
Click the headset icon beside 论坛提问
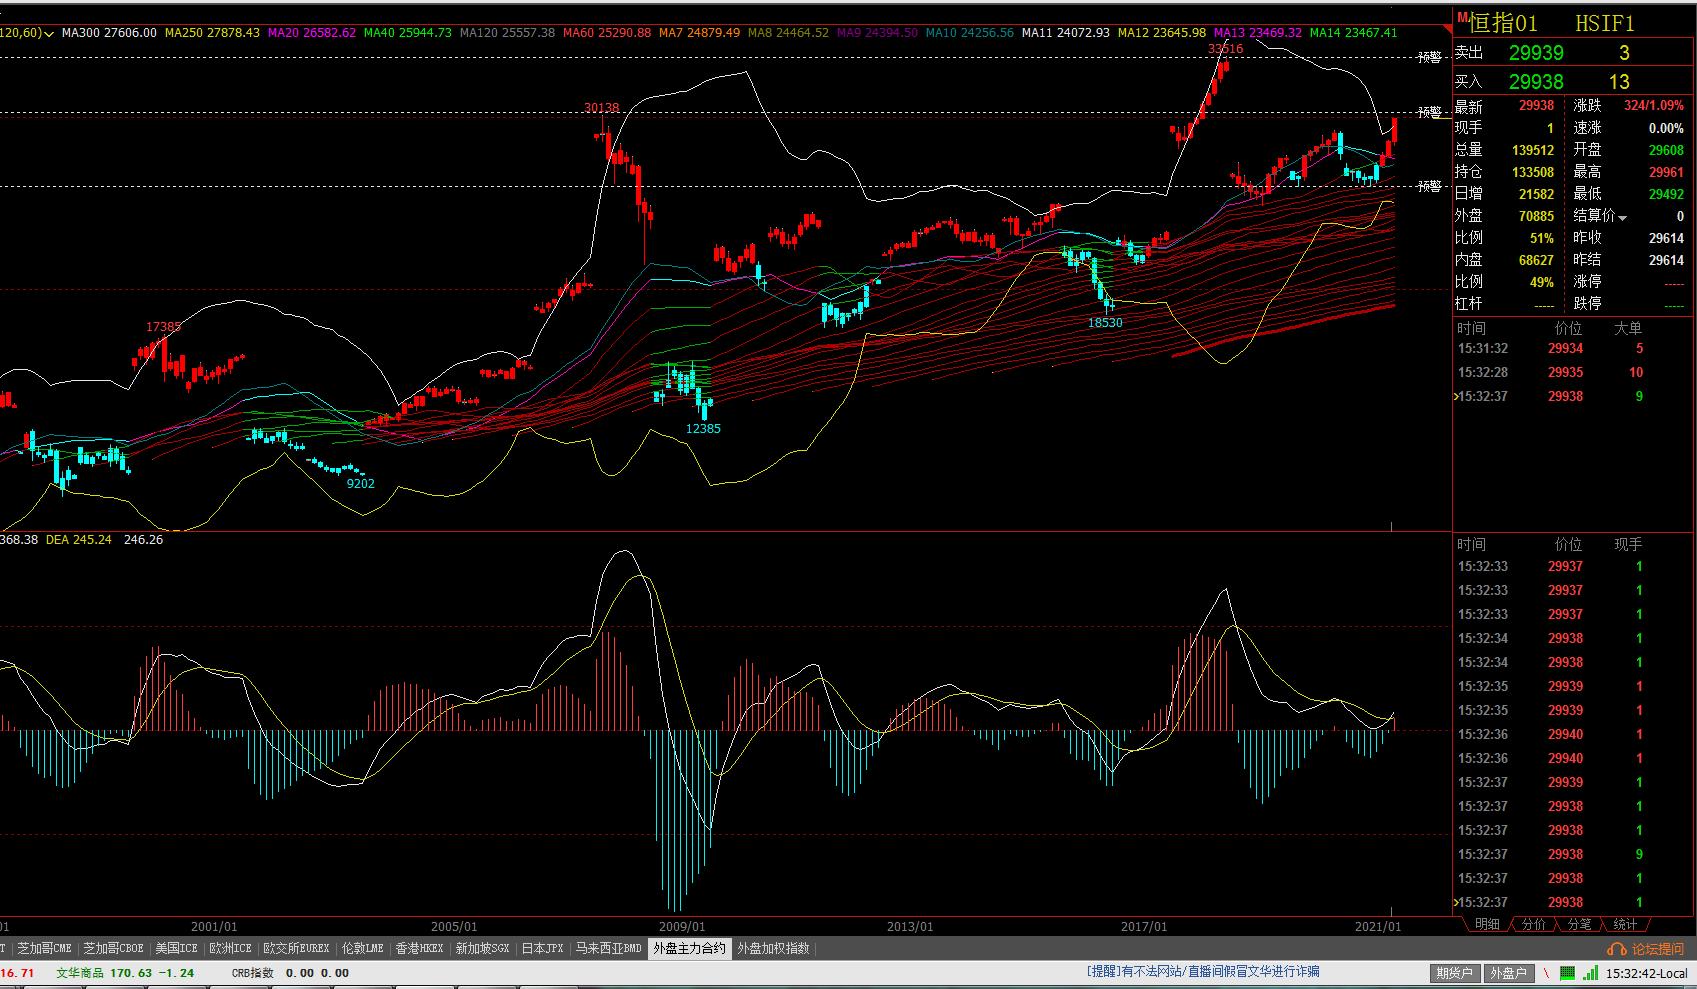tap(1617, 949)
